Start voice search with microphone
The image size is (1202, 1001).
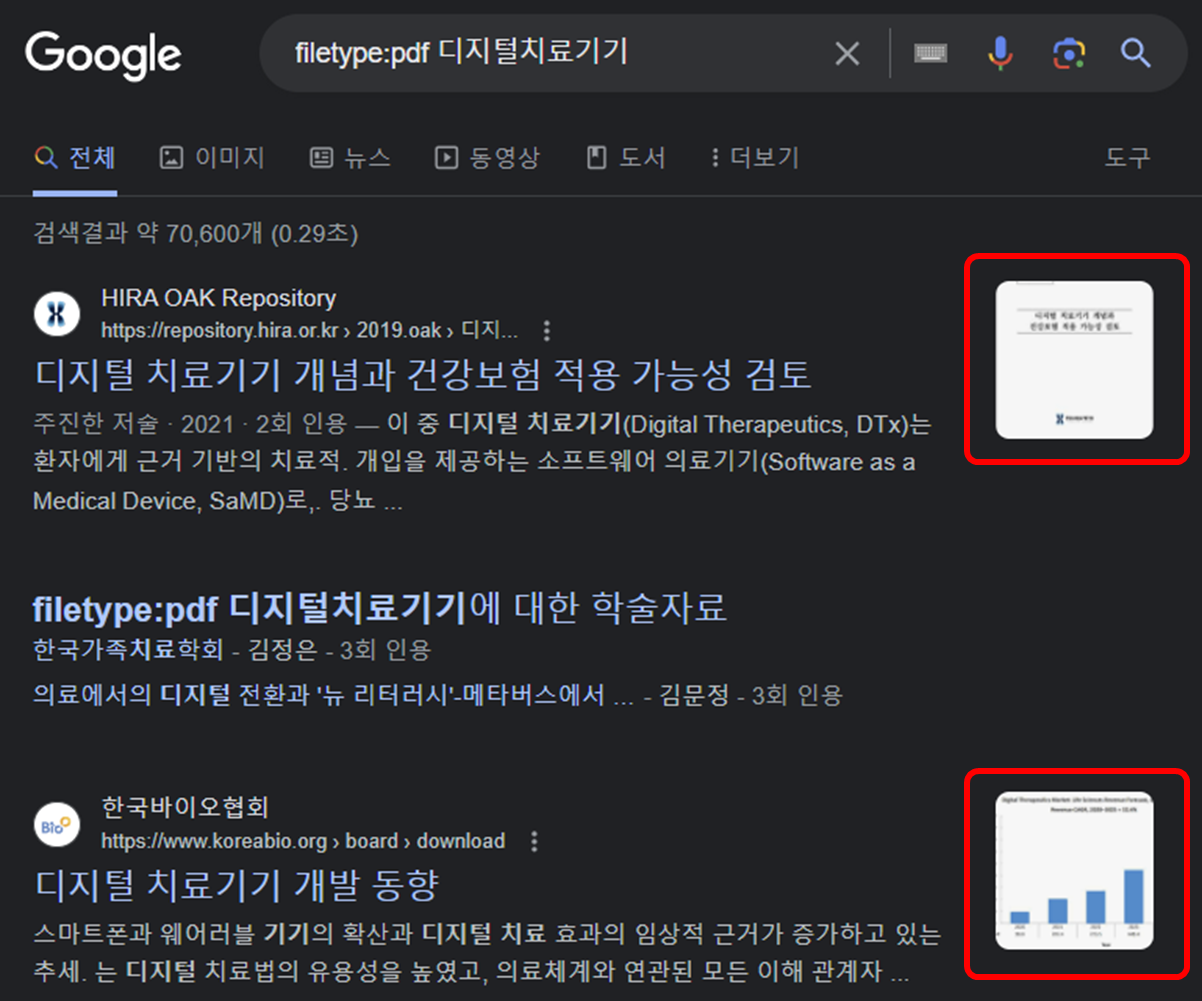point(1000,53)
